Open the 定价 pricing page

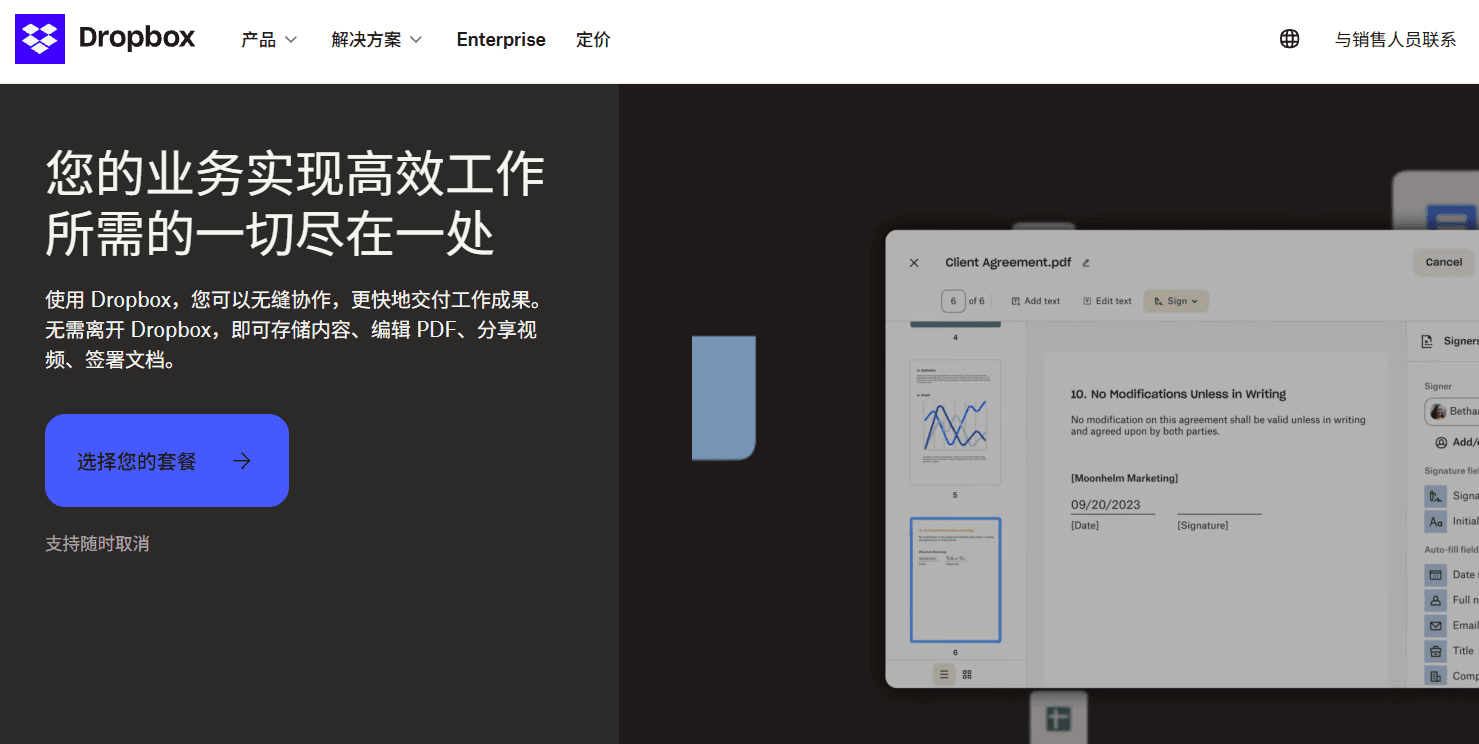593,39
